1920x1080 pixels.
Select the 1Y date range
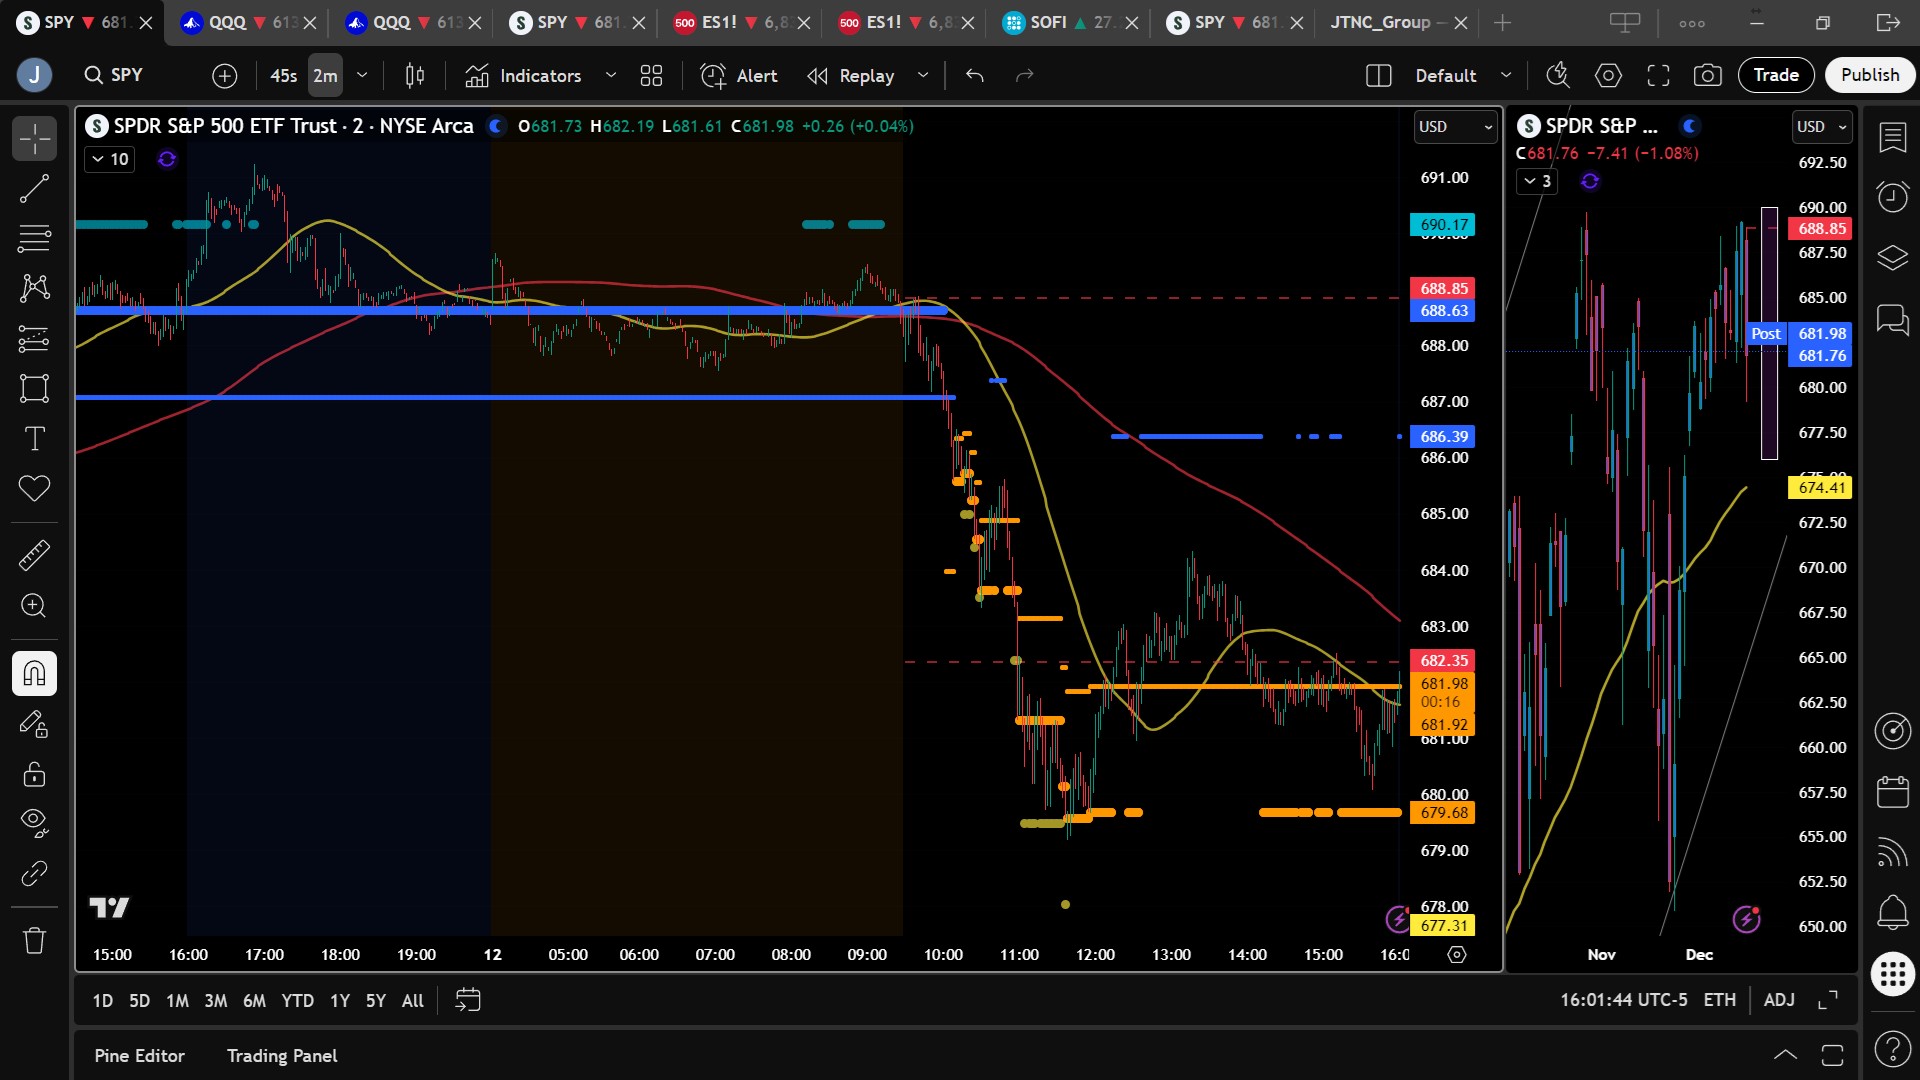[340, 1000]
